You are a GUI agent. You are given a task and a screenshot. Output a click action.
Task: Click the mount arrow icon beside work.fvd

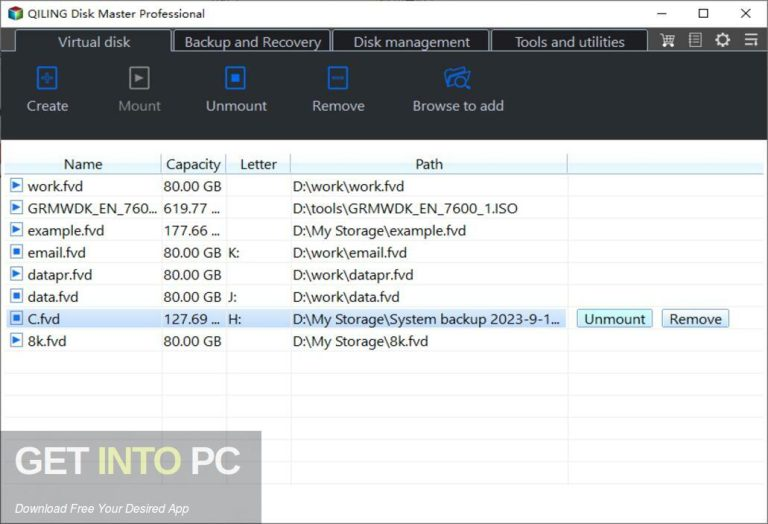(16, 185)
